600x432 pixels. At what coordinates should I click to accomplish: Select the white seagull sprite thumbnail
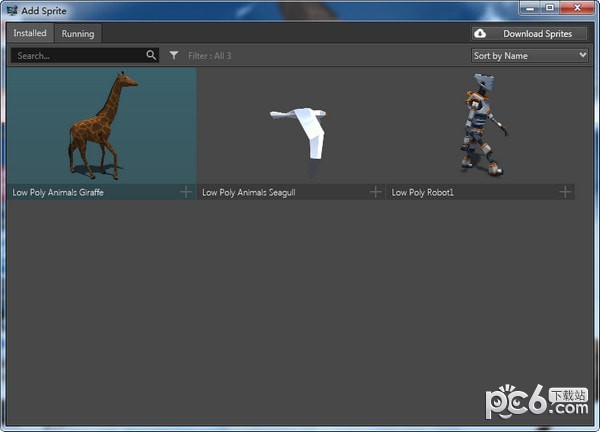292,125
